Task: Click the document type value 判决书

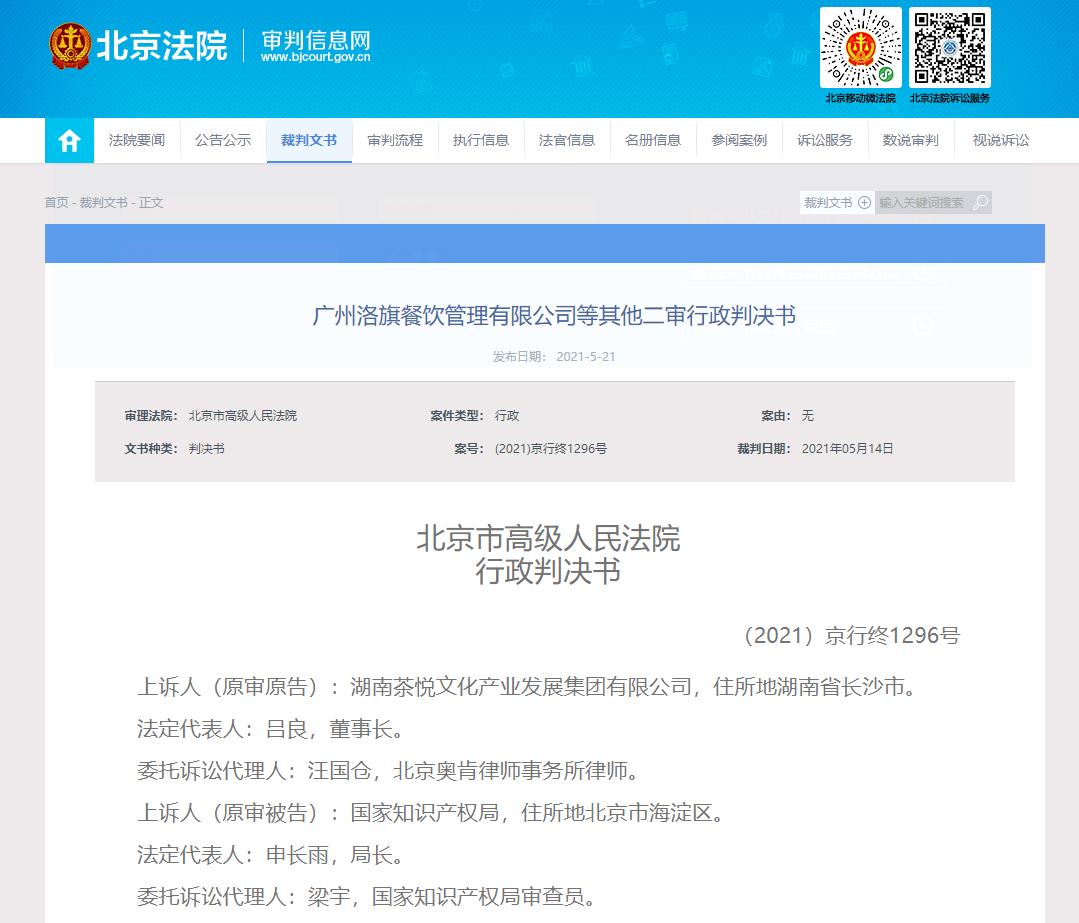Action: (206, 449)
